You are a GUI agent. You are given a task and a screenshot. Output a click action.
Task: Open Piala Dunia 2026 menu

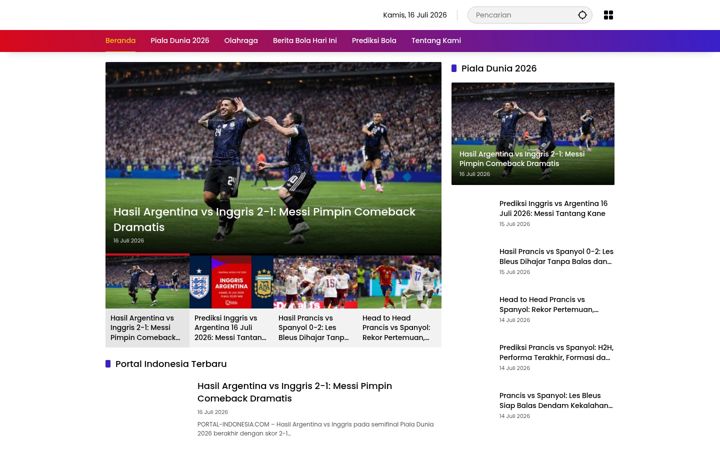pyautogui.click(x=180, y=40)
